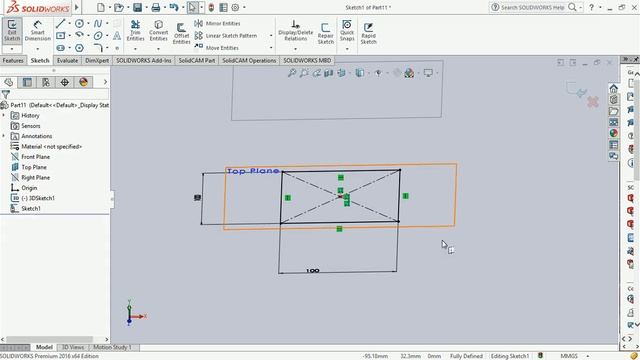Open dropdown arrow next to Open icon
Viewport: 640px width, 360px height.
(128, 7)
